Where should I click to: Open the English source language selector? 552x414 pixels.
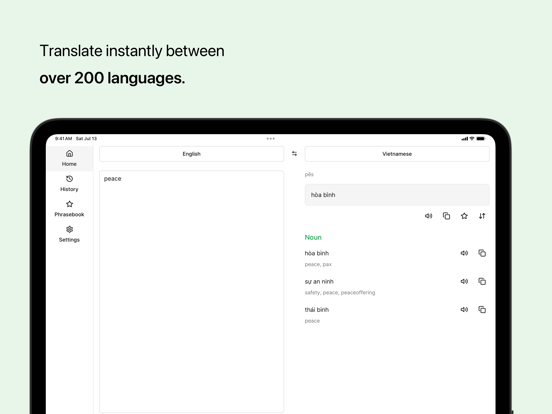click(x=192, y=154)
